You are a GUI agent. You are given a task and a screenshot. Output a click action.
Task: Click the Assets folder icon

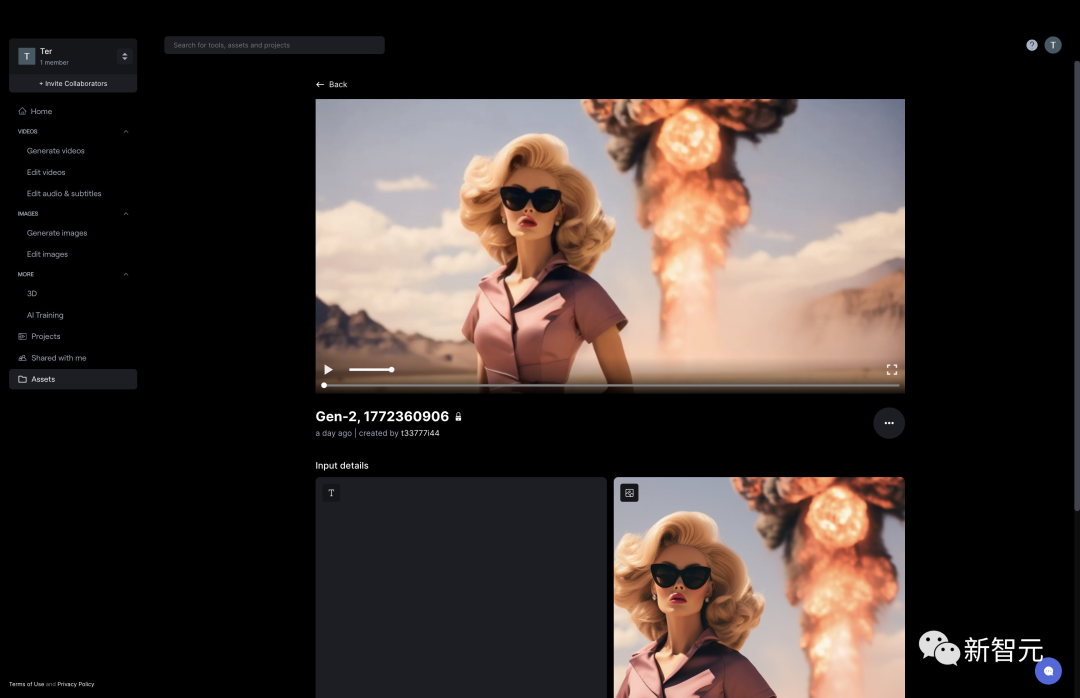(22, 379)
